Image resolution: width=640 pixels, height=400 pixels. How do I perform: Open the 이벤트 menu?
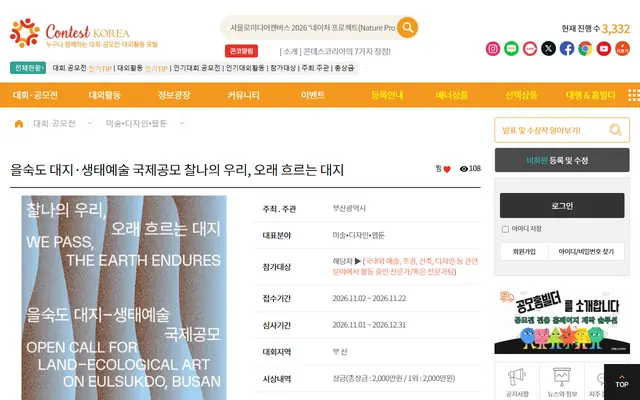[313, 95]
